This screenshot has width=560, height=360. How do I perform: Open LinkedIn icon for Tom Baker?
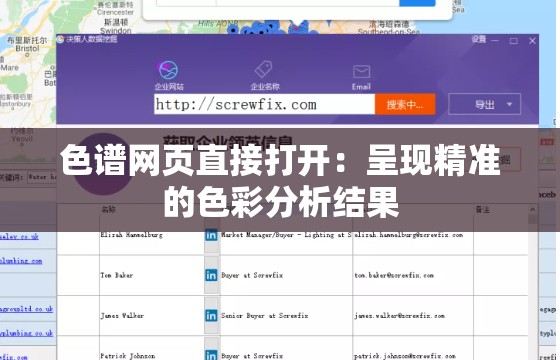click(211, 275)
